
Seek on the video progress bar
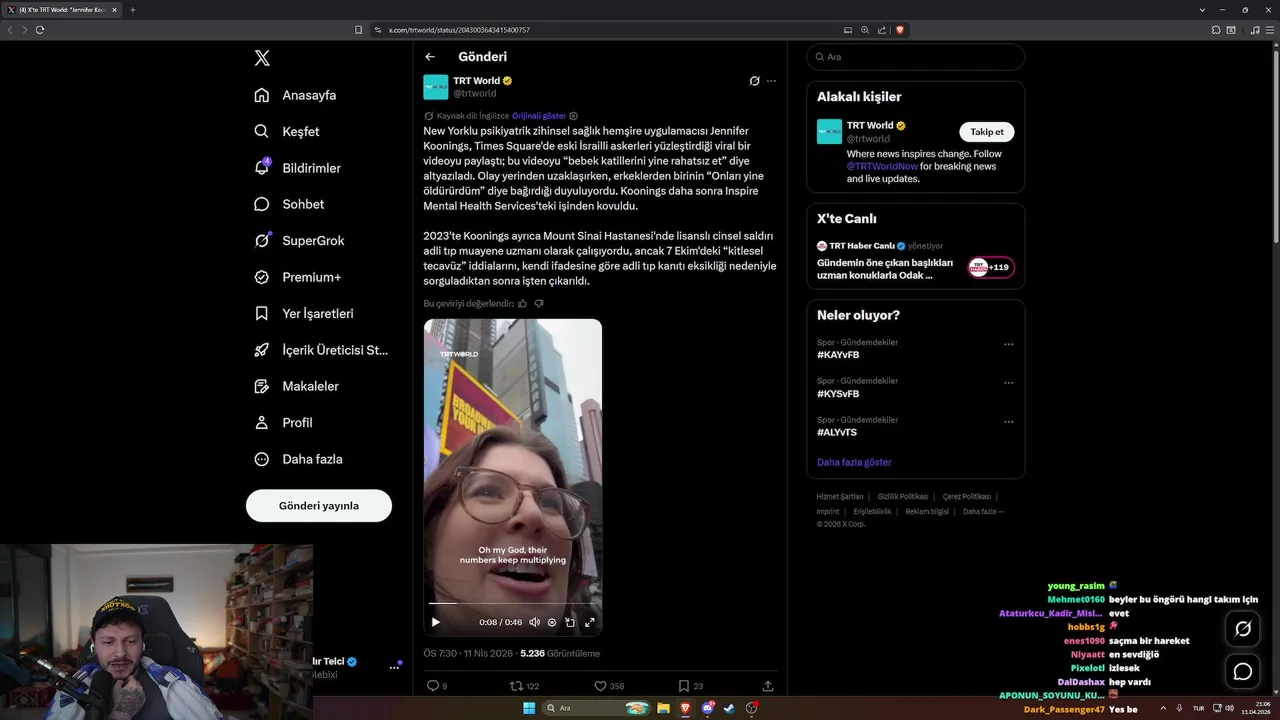512,604
